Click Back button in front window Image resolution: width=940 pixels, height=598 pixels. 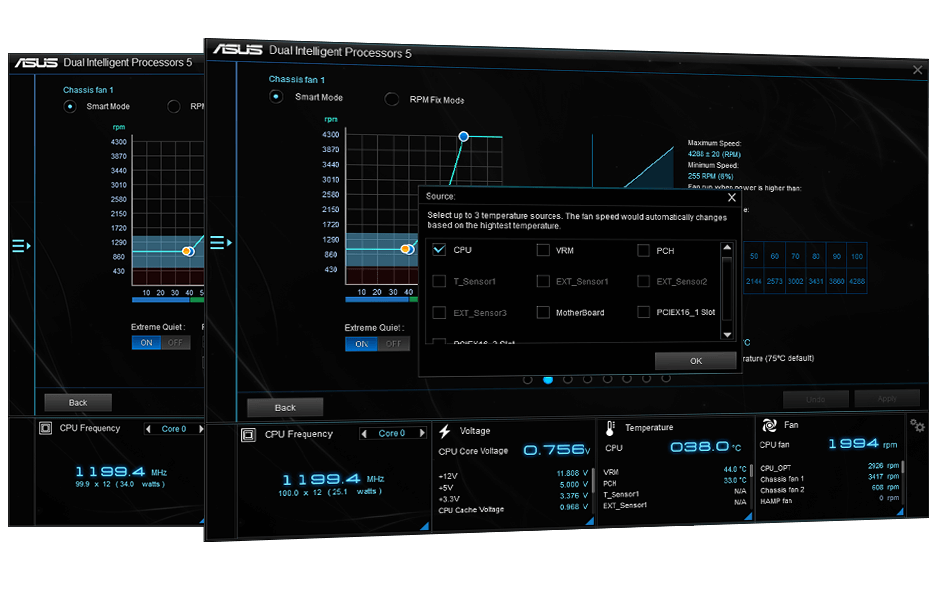pos(285,407)
